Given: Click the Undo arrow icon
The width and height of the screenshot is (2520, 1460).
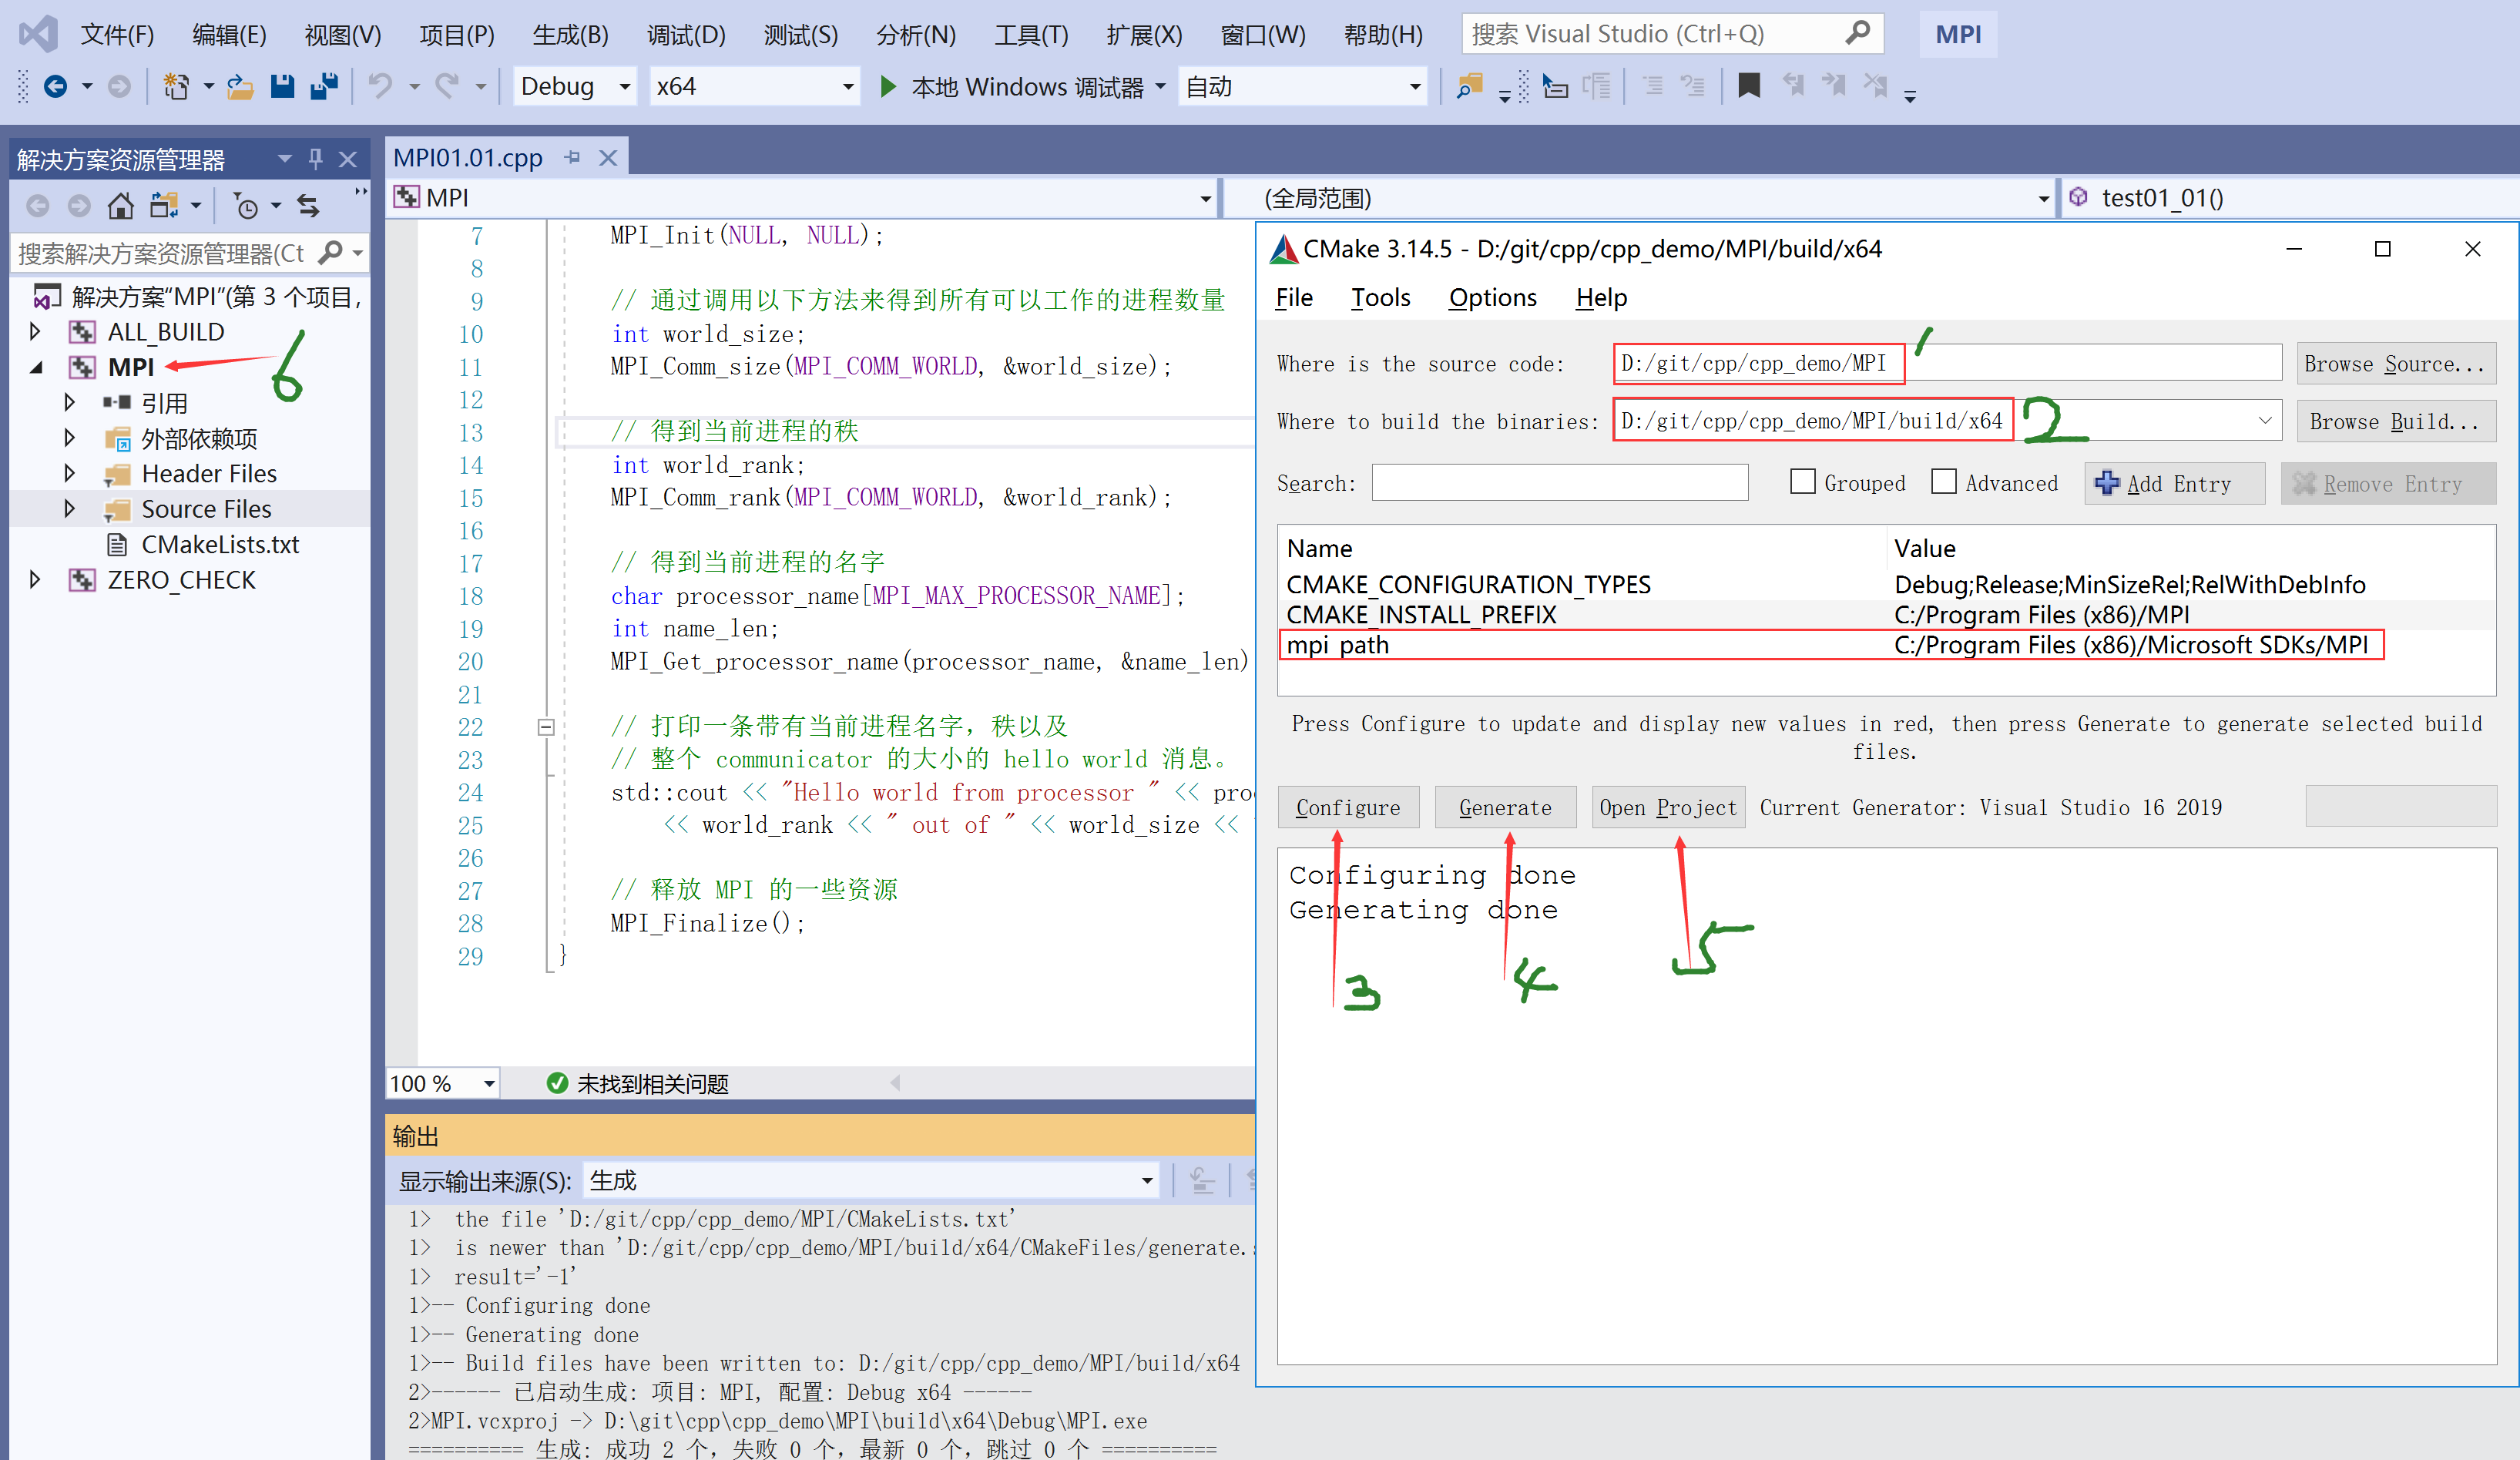Looking at the screenshot, I should 380,87.
